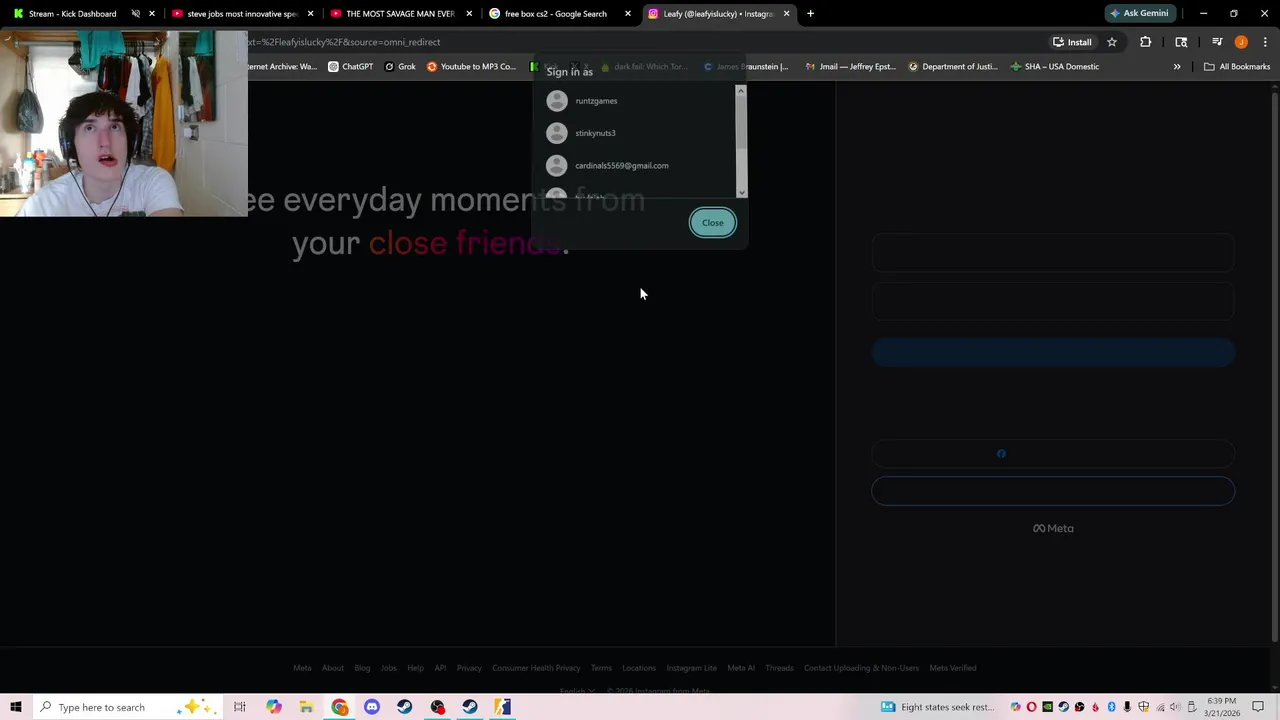The height and width of the screenshot is (720, 1280).
Task: Open the notification center icon
Action: click(1258, 707)
